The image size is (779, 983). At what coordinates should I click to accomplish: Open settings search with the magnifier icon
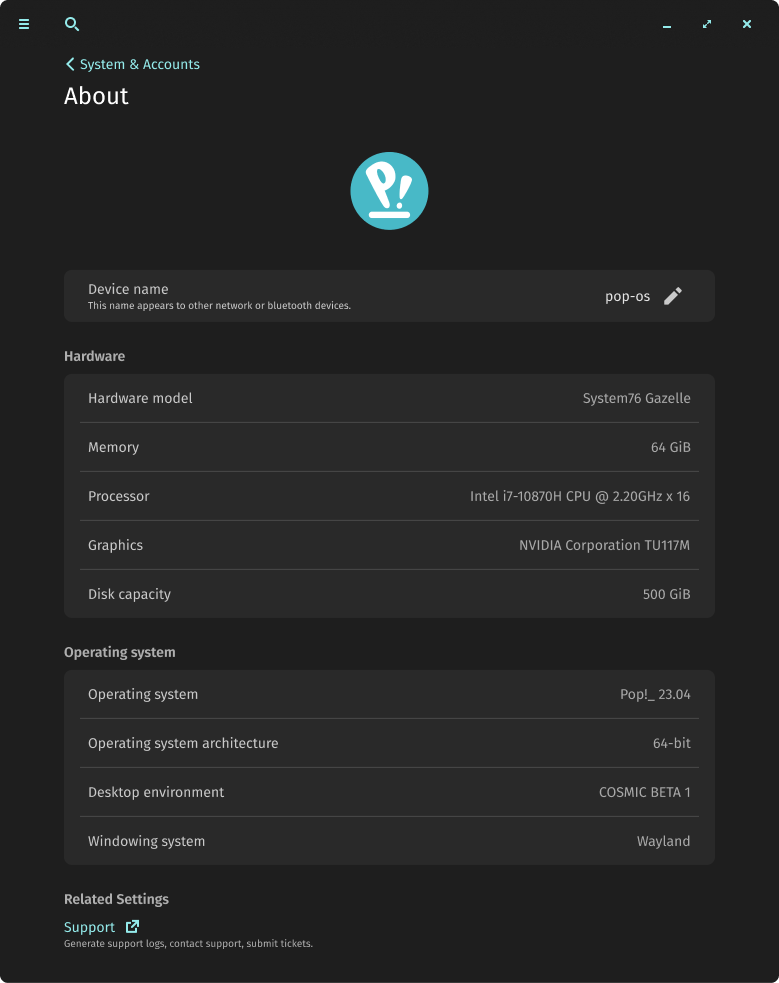point(71,24)
